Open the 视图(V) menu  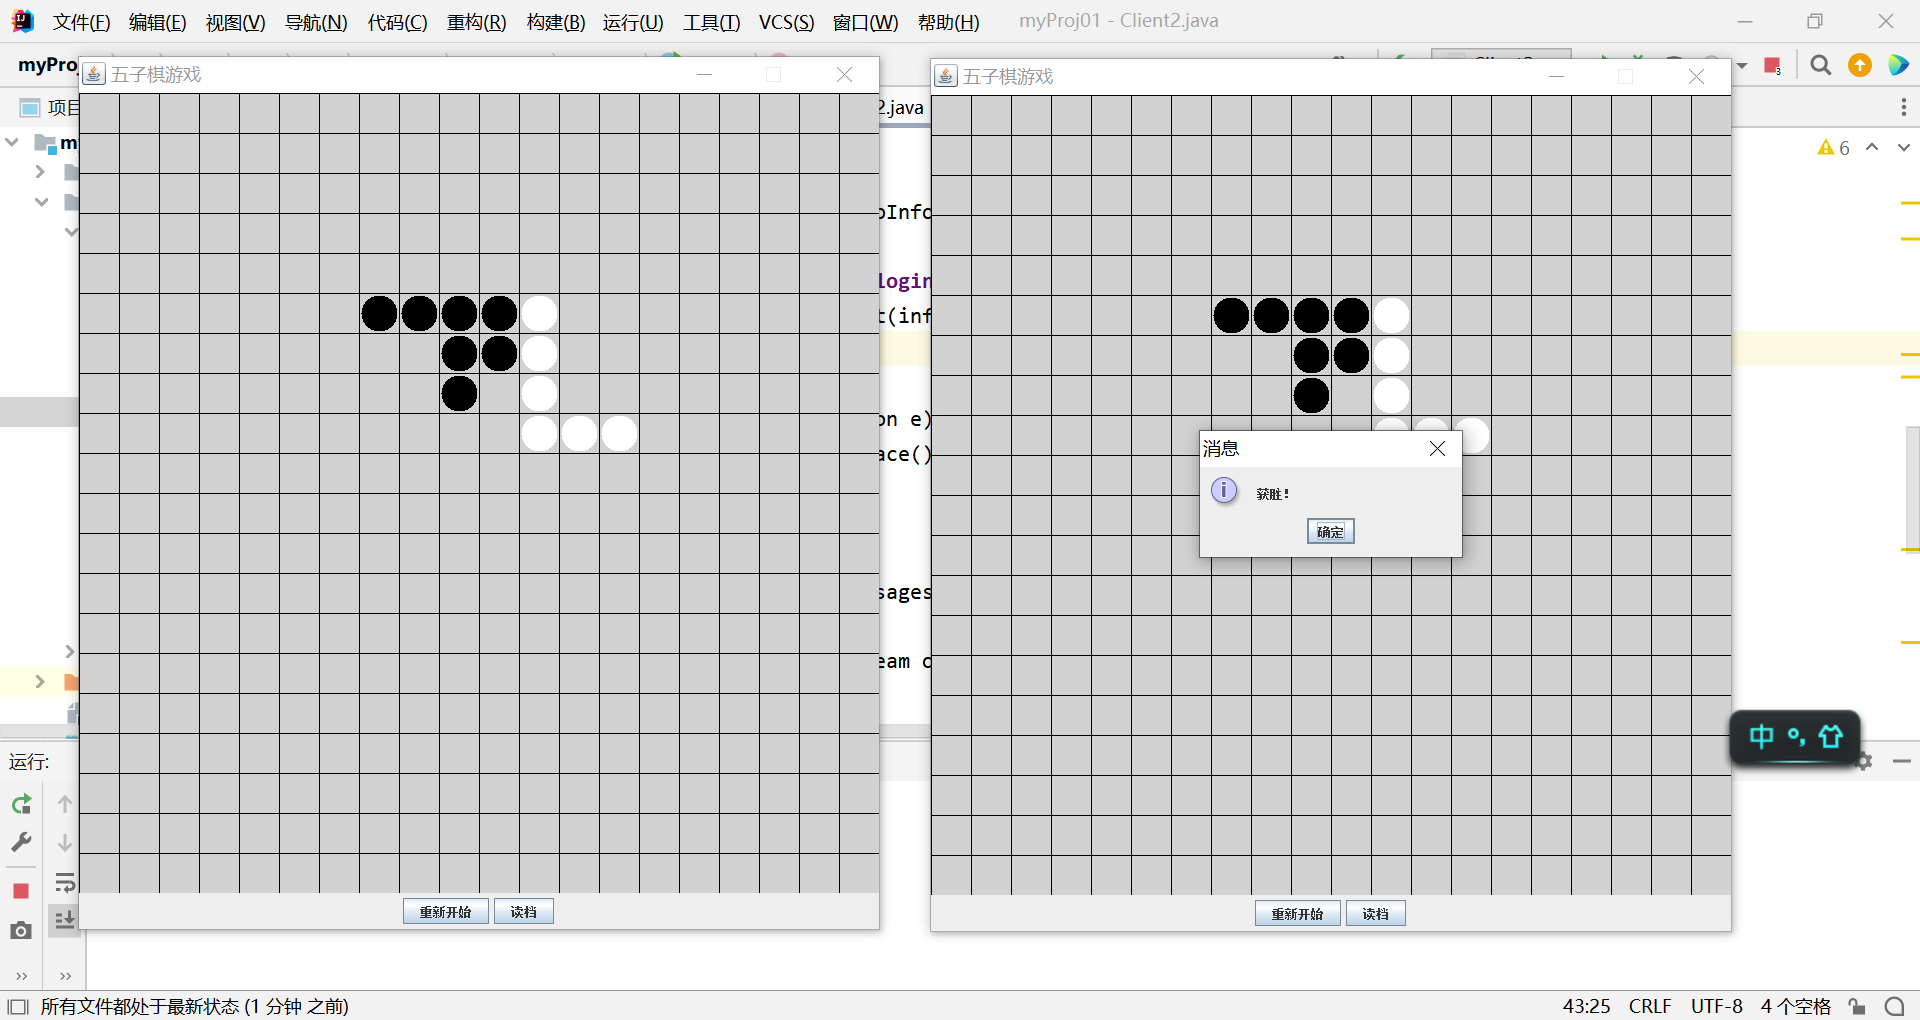click(x=235, y=22)
